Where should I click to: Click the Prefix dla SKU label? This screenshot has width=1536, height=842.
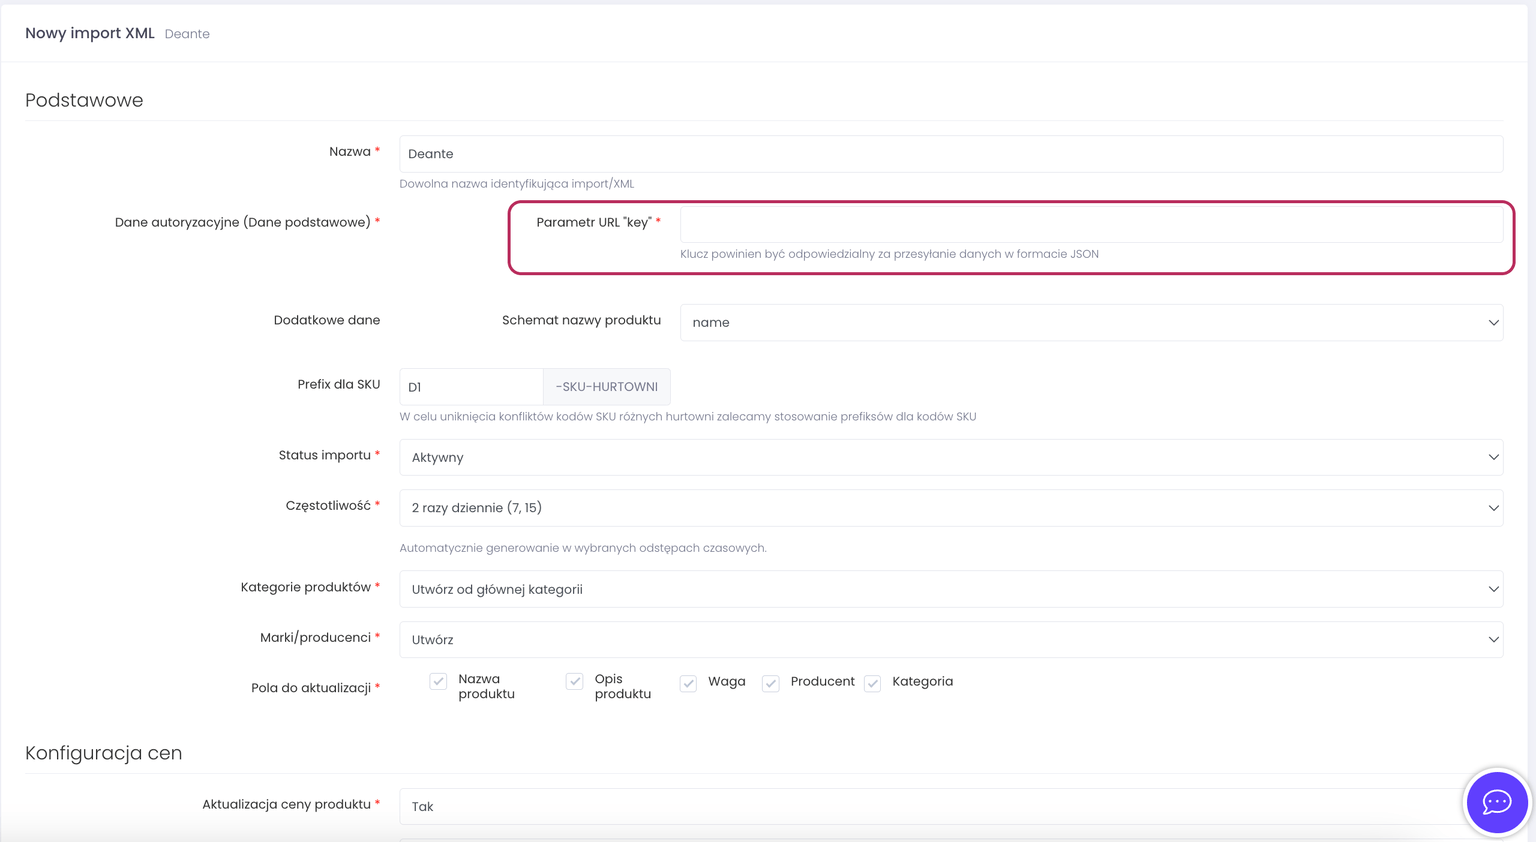click(339, 384)
